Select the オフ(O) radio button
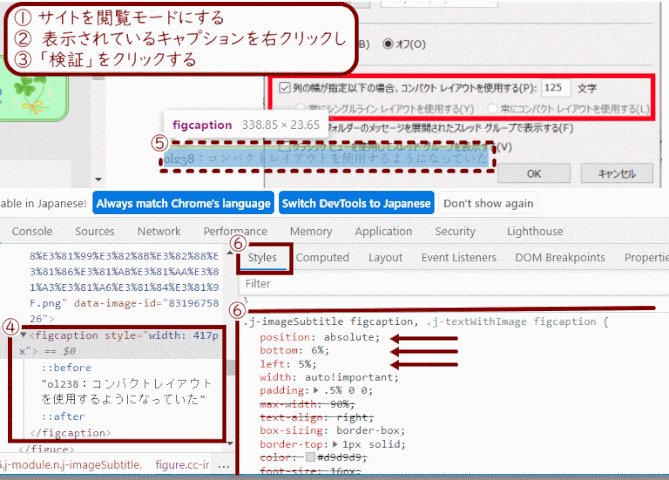 [x=388, y=44]
